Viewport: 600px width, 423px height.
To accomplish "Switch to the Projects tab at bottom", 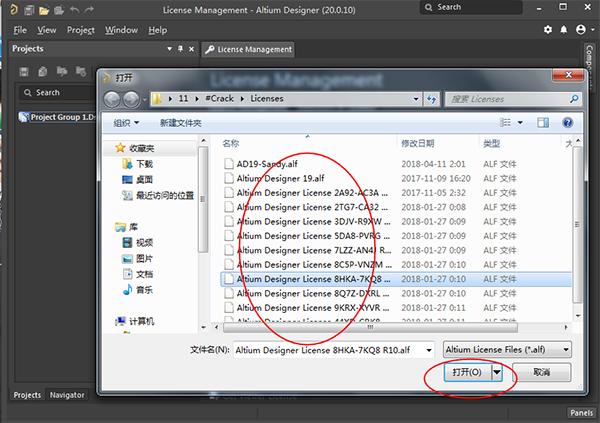I will (27, 395).
